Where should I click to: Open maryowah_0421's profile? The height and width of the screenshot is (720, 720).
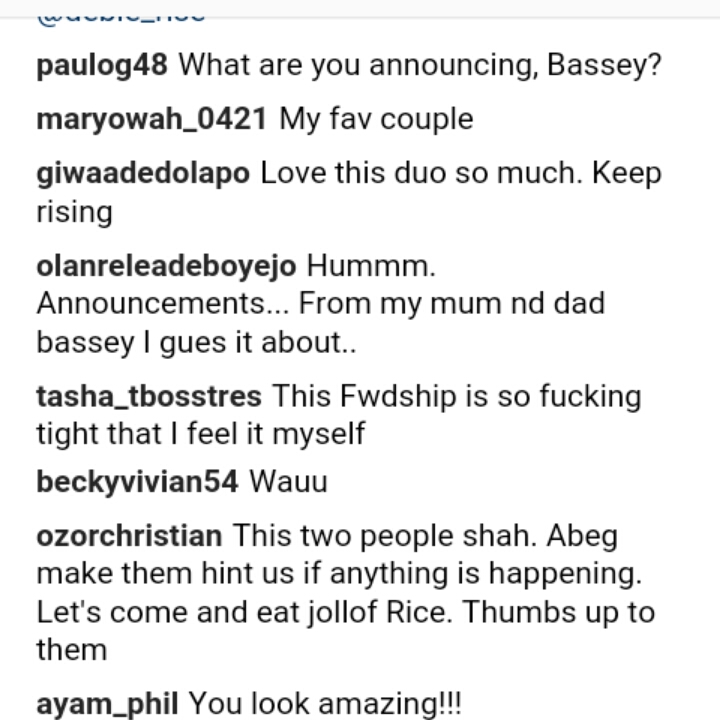click(x=151, y=120)
